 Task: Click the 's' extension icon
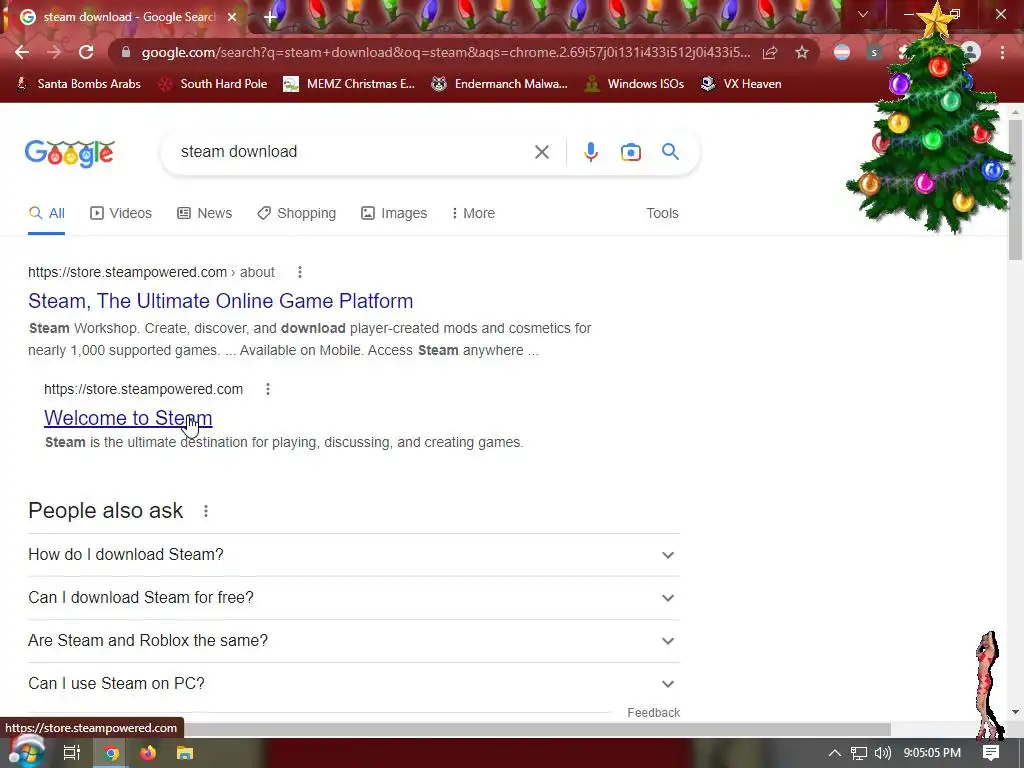(x=874, y=52)
